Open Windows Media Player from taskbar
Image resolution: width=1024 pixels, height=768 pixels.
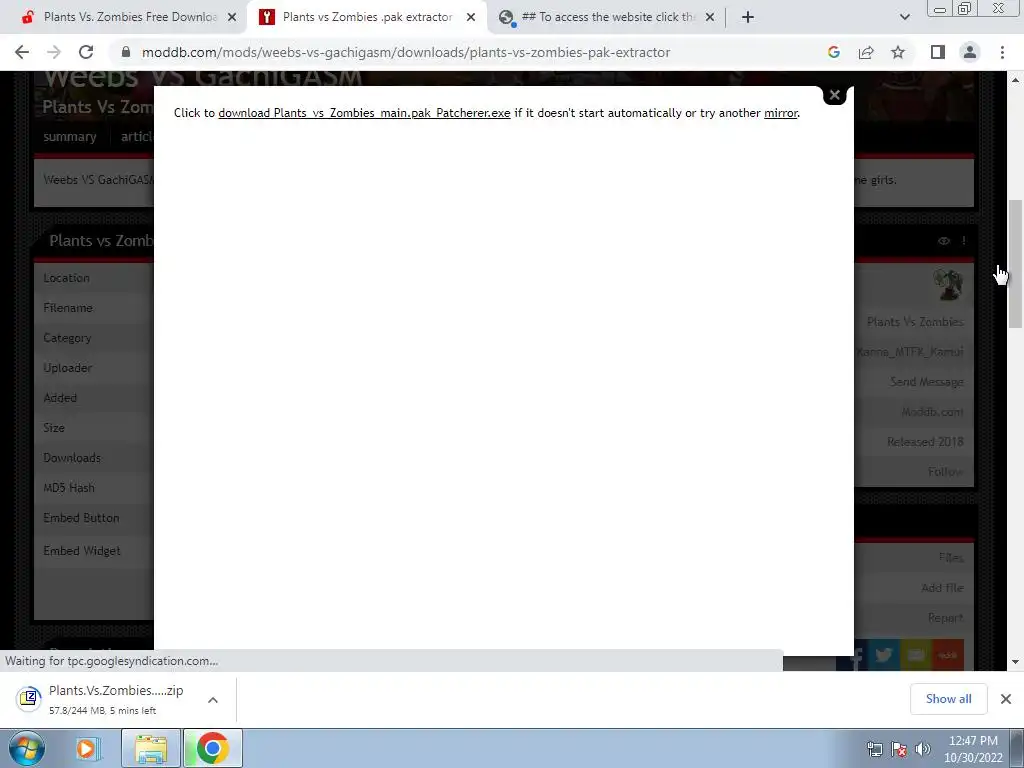(x=86, y=748)
